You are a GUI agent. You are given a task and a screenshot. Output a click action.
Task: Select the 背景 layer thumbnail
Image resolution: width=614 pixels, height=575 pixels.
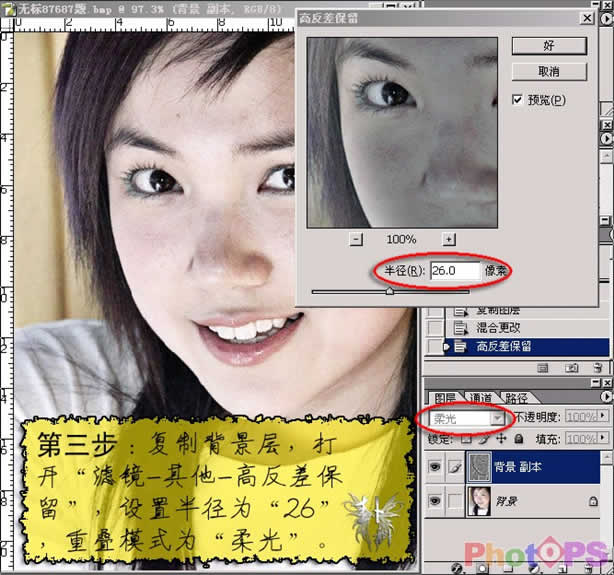[479, 501]
